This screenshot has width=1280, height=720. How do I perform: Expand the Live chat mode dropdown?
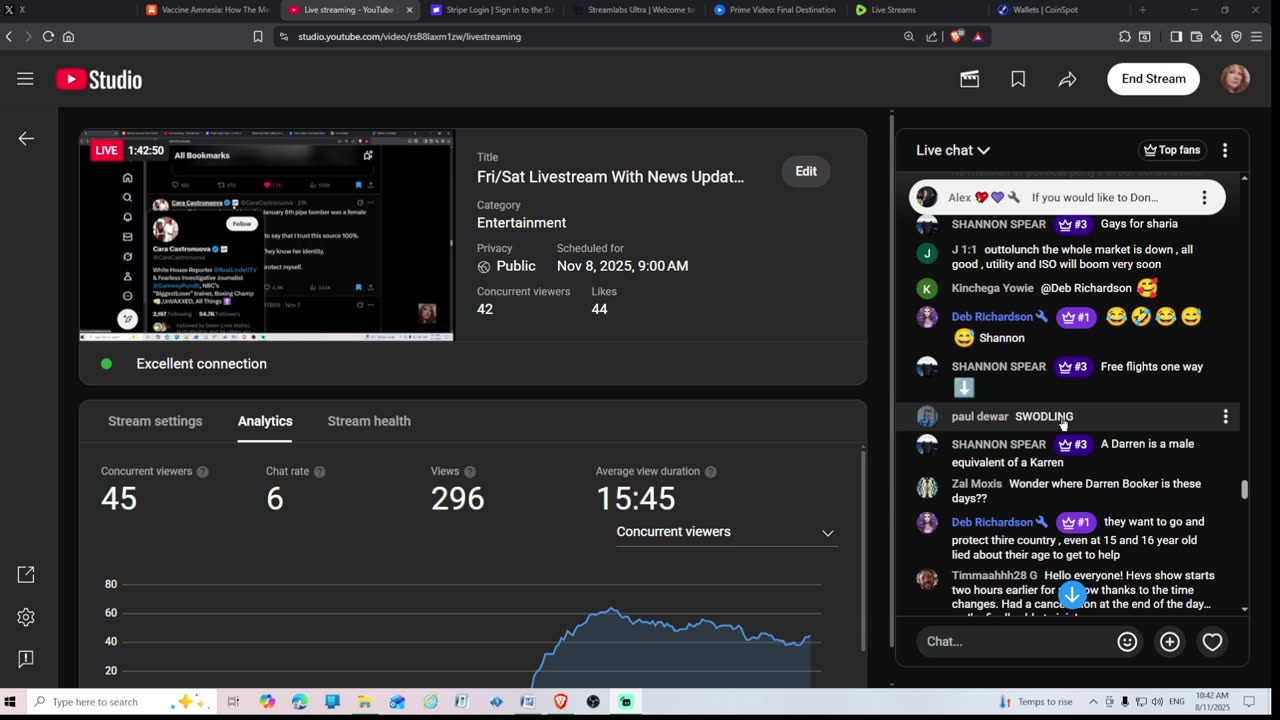coord(953,150)
